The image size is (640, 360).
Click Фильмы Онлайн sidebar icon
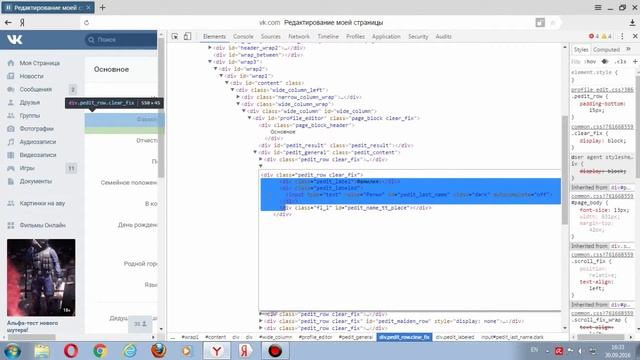[x=11, y=225]
